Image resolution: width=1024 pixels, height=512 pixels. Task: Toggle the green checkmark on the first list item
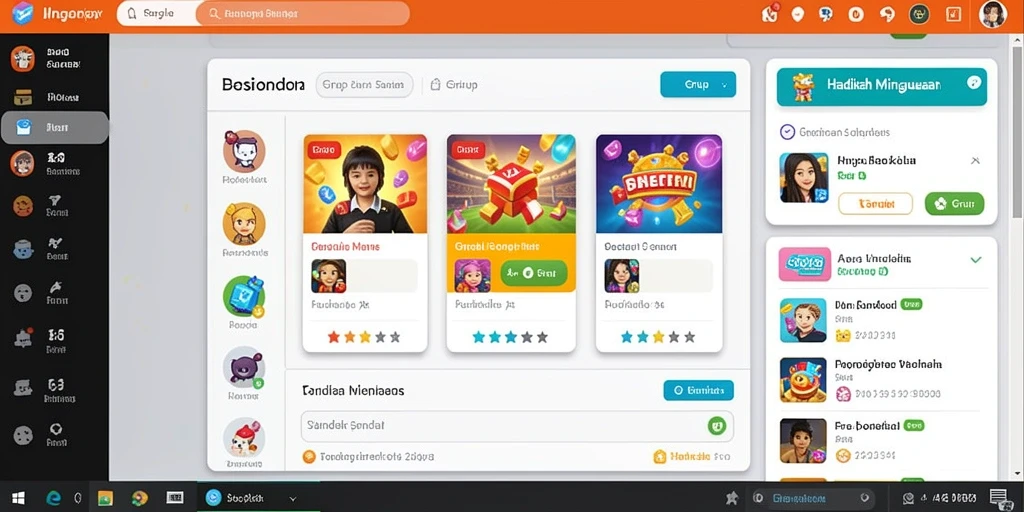coord(976,260)
